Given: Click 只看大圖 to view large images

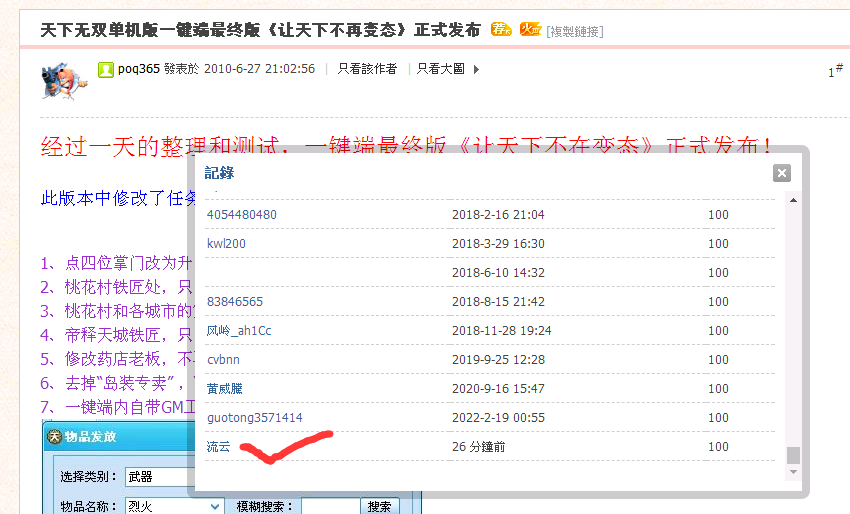Looking at the screenshot, I should (440, 69).
